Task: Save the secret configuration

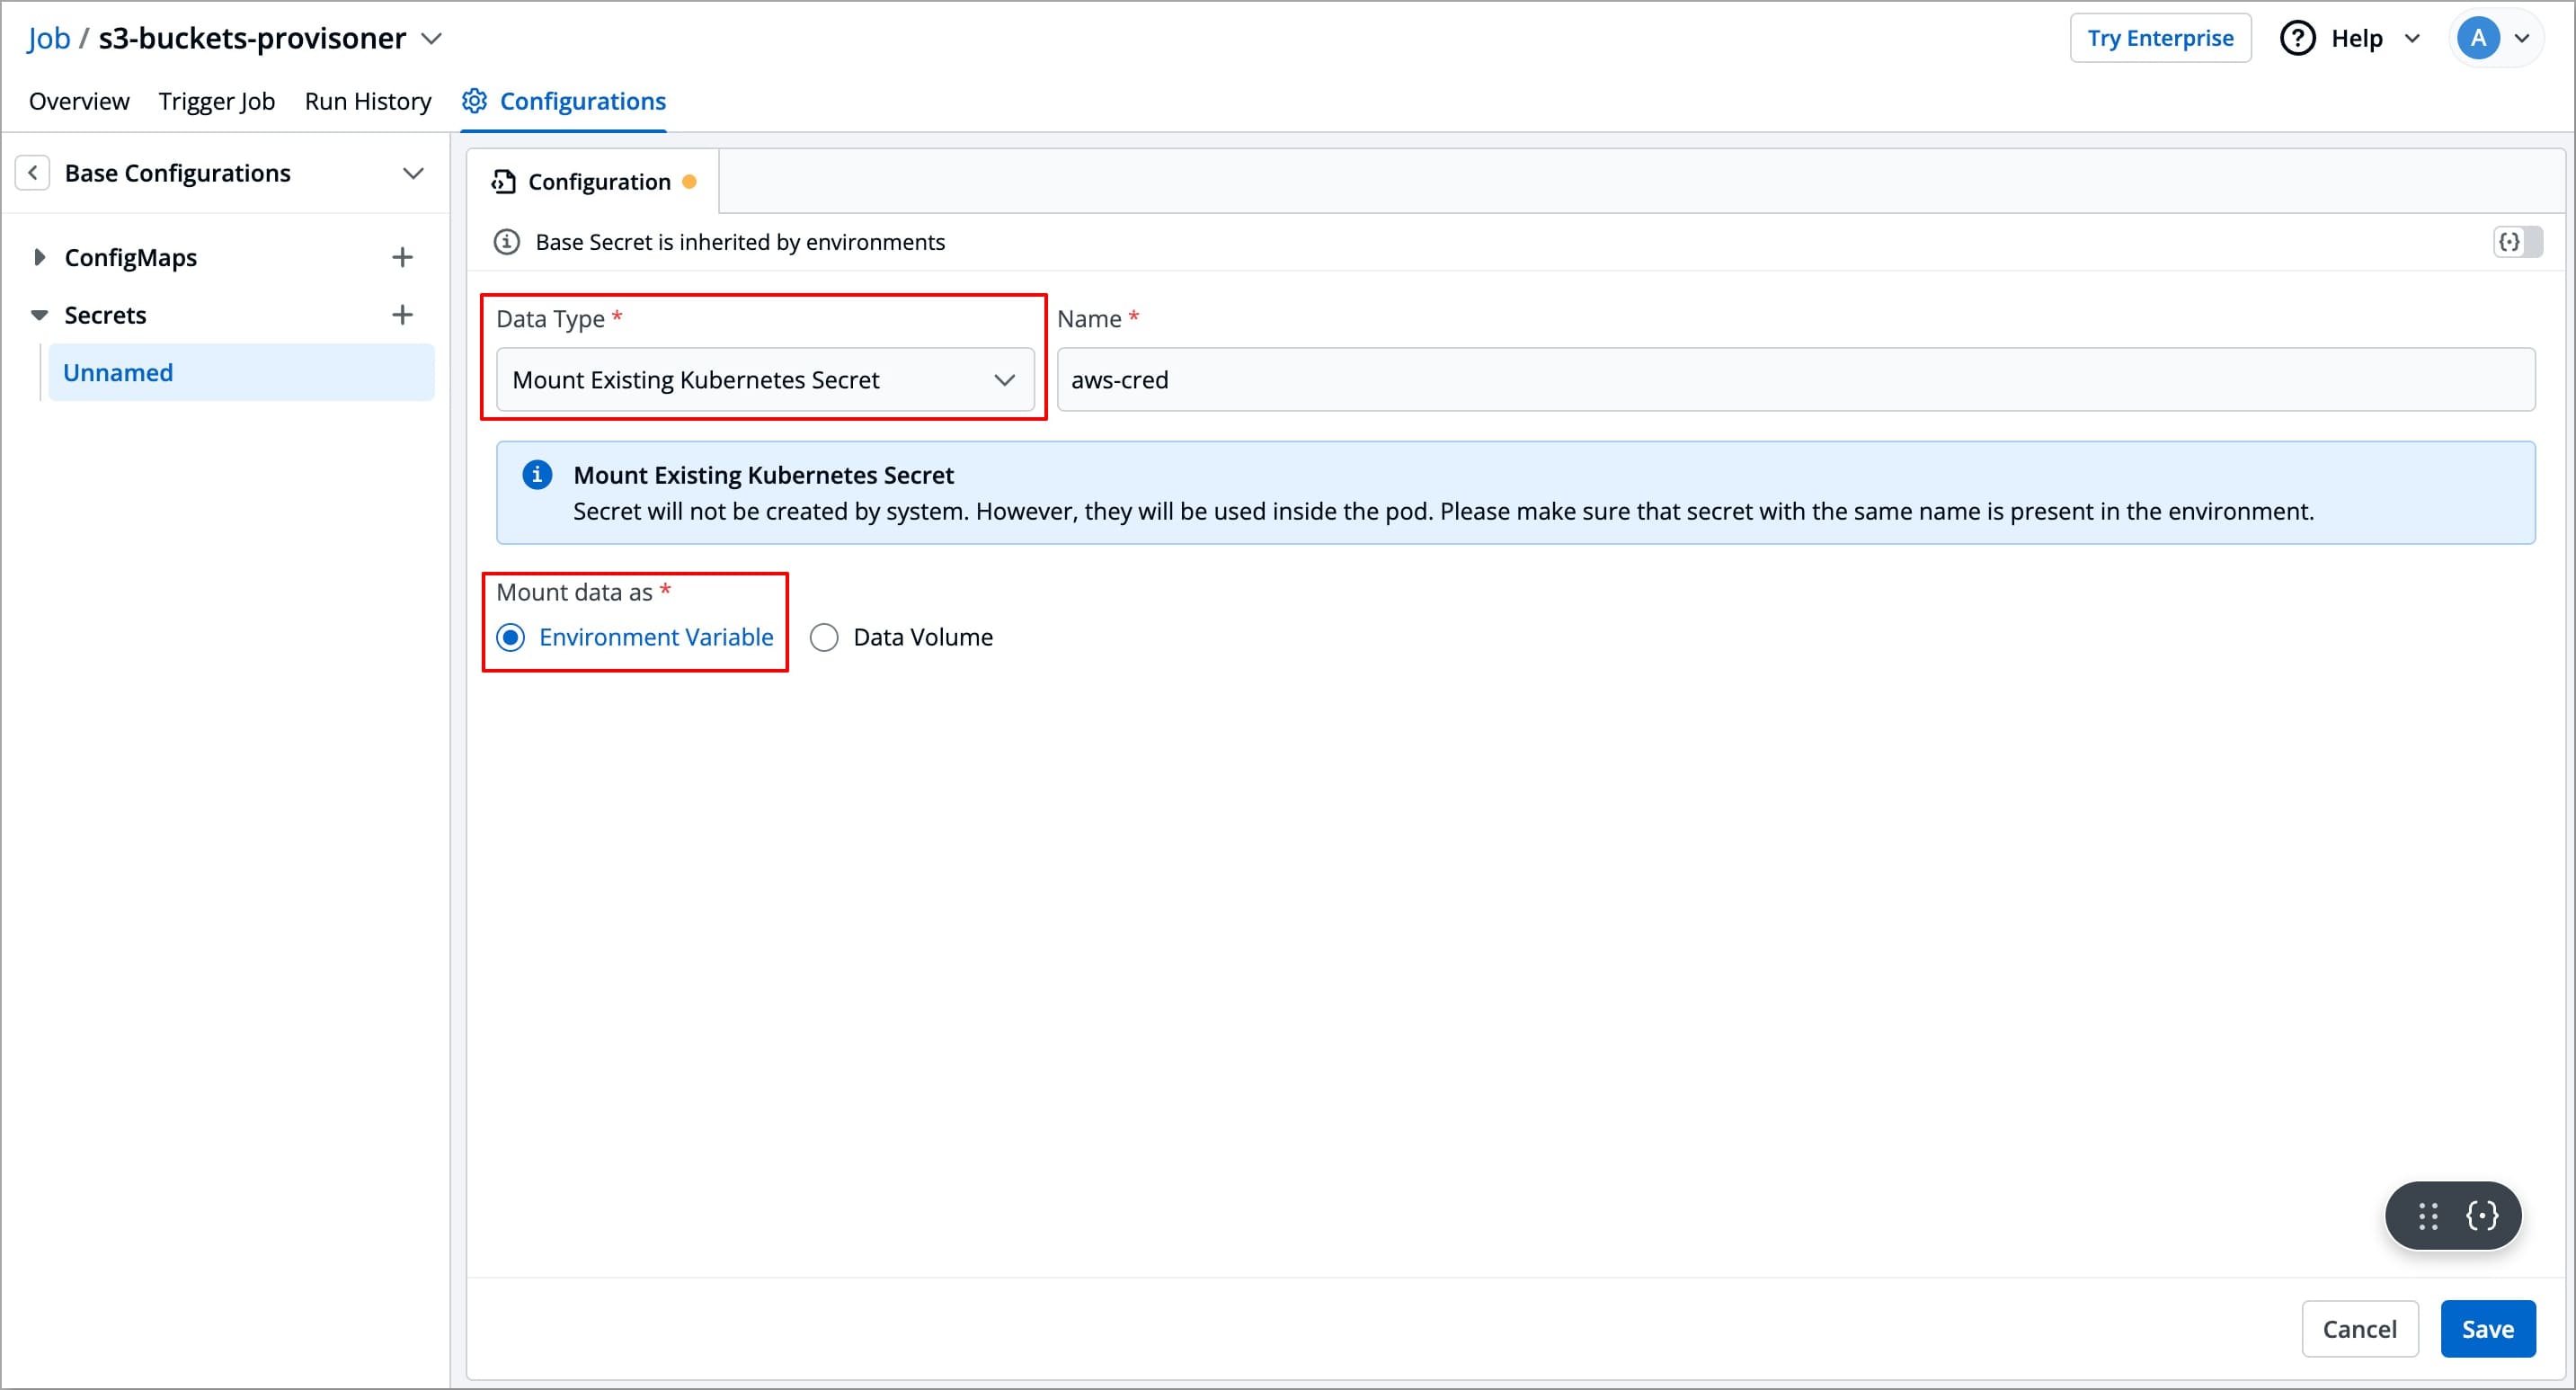Action: (2488, 1328)
